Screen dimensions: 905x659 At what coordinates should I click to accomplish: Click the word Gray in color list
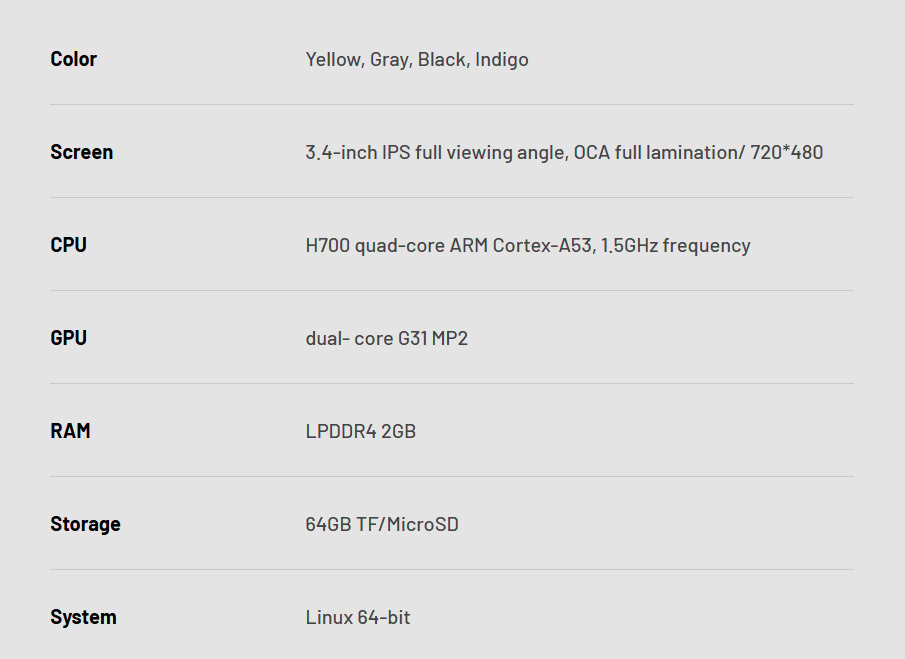click(389, 60)
